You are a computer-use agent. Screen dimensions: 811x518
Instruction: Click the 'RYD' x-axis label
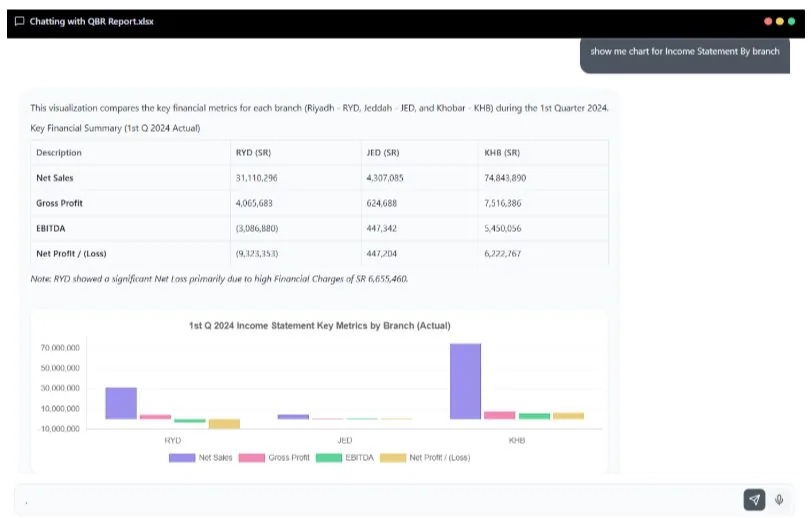click(173, 440)
